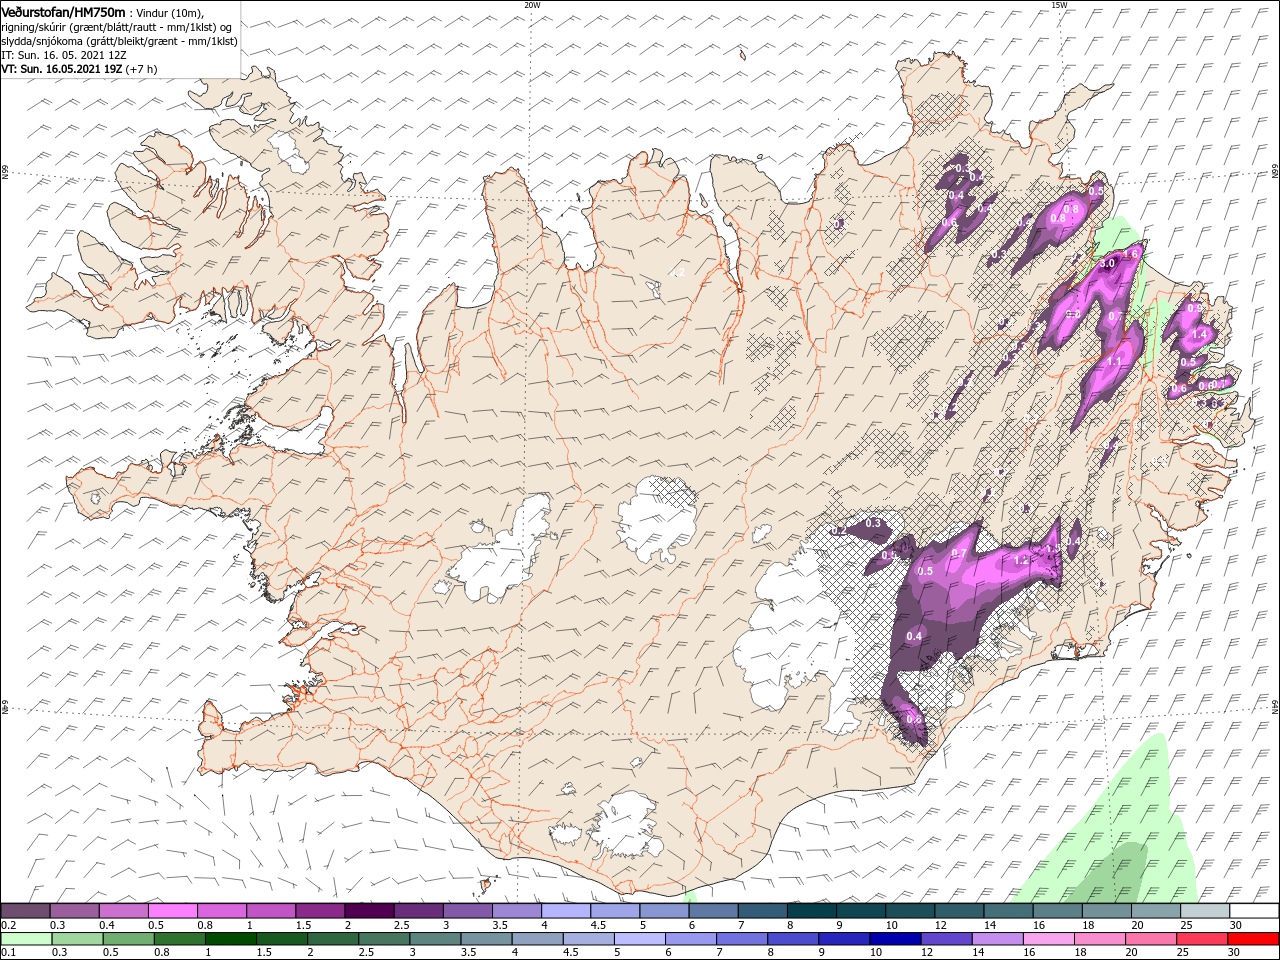This screenshot has width=1280, height=960.
Task: Pick the 0.5 green swatch in lower rain legend
Action: click(x=128, y=939)
